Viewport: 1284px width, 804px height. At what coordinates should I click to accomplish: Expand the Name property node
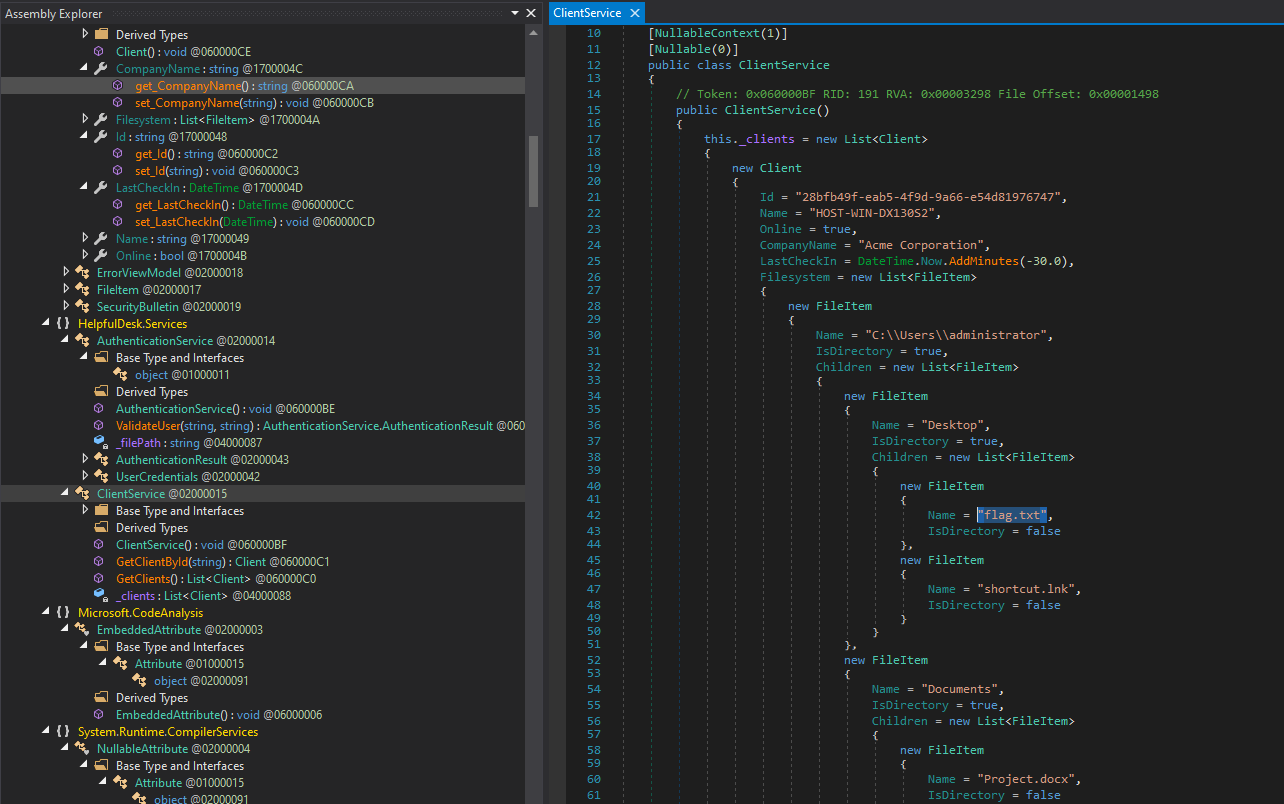click(x=85, y=239)
